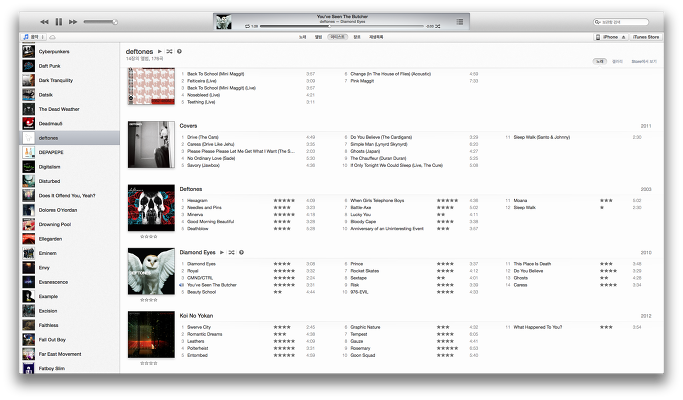This screenshot has height=400, width=683.
Task: Click the now-playing album artwork thumbnail
Action: pos(223,22)
